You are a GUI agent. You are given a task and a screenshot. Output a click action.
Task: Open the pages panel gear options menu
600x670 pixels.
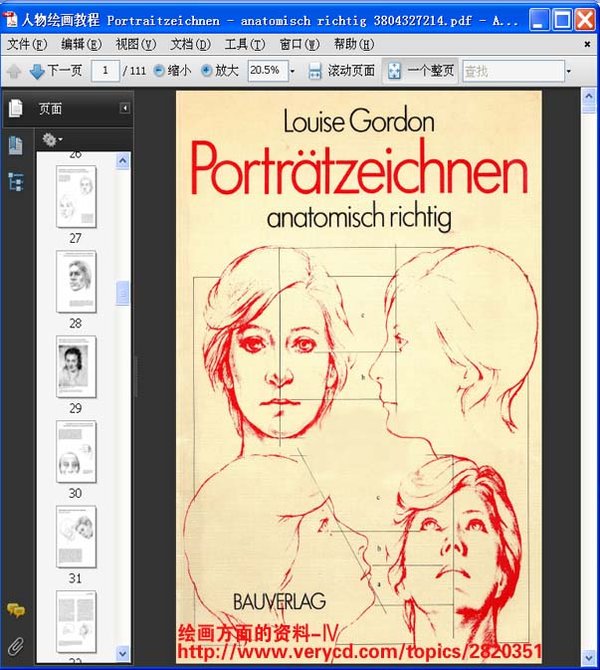tap(51, 140)
